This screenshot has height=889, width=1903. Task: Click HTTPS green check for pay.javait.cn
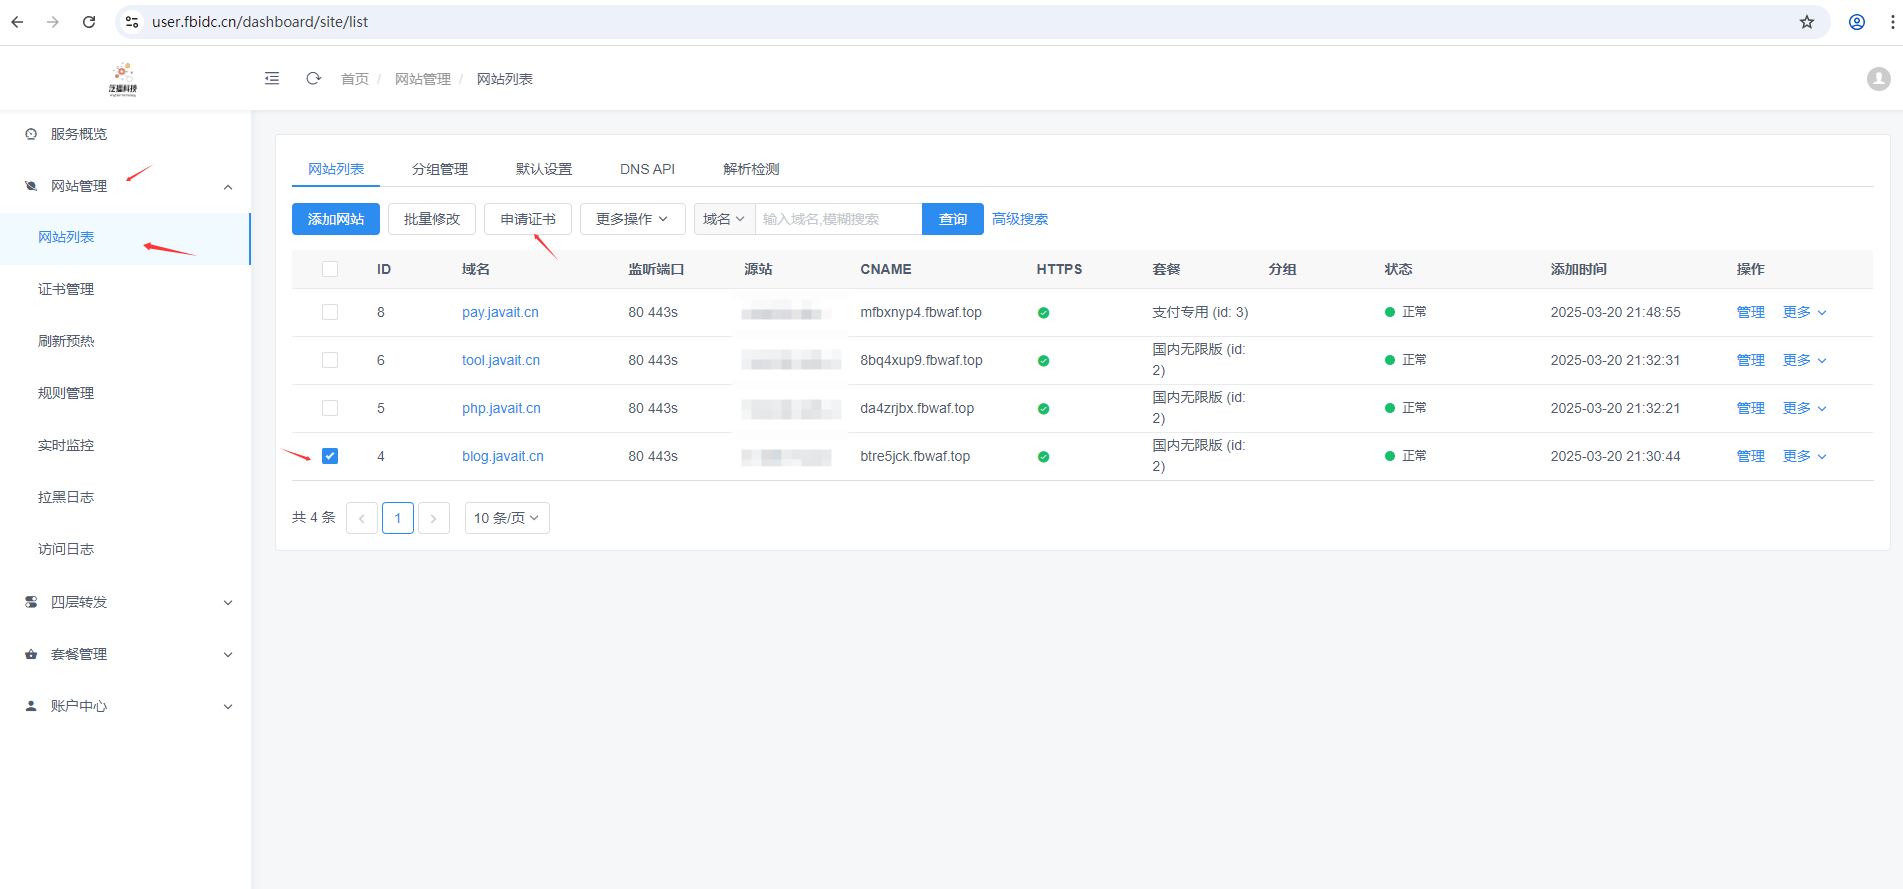pyautogui.click(x=1043, y=313)
